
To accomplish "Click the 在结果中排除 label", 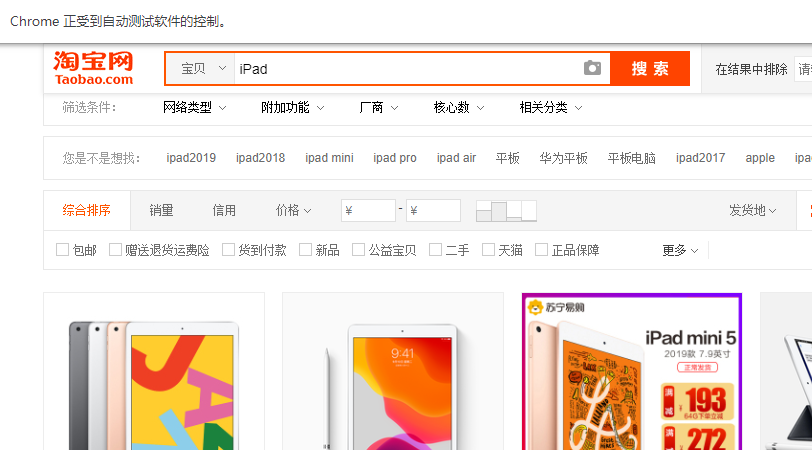I will click(751, 69).
